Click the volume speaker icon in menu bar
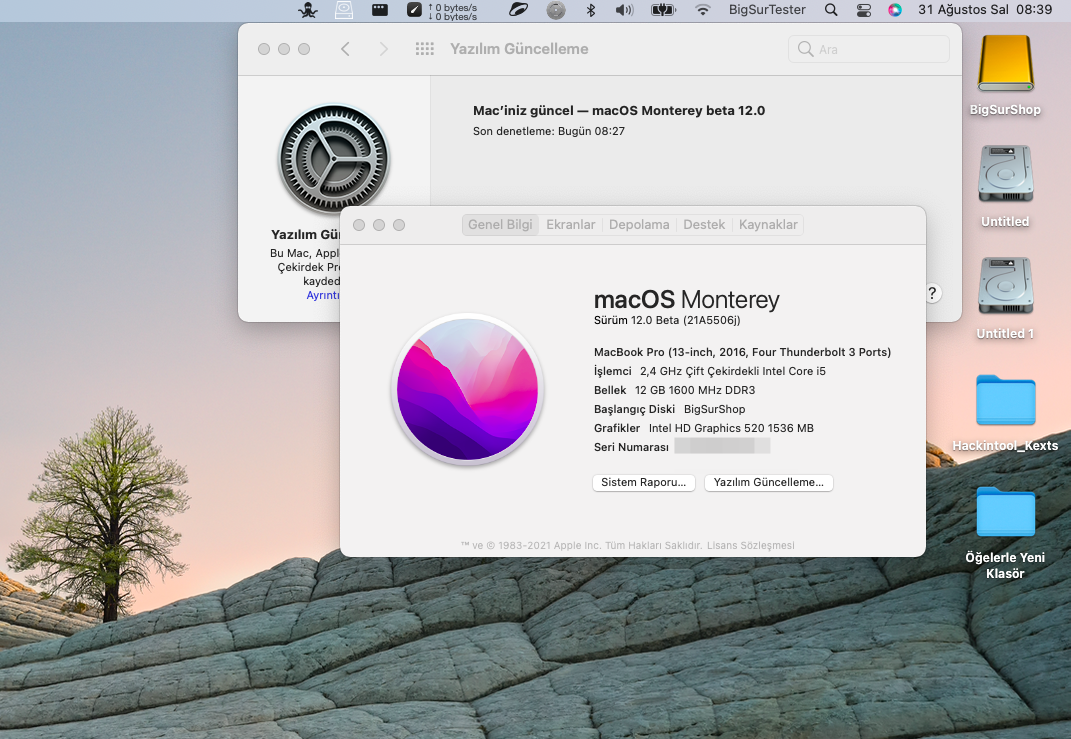The height and width of the screenshot is (739, 1071). pos(625,10)
